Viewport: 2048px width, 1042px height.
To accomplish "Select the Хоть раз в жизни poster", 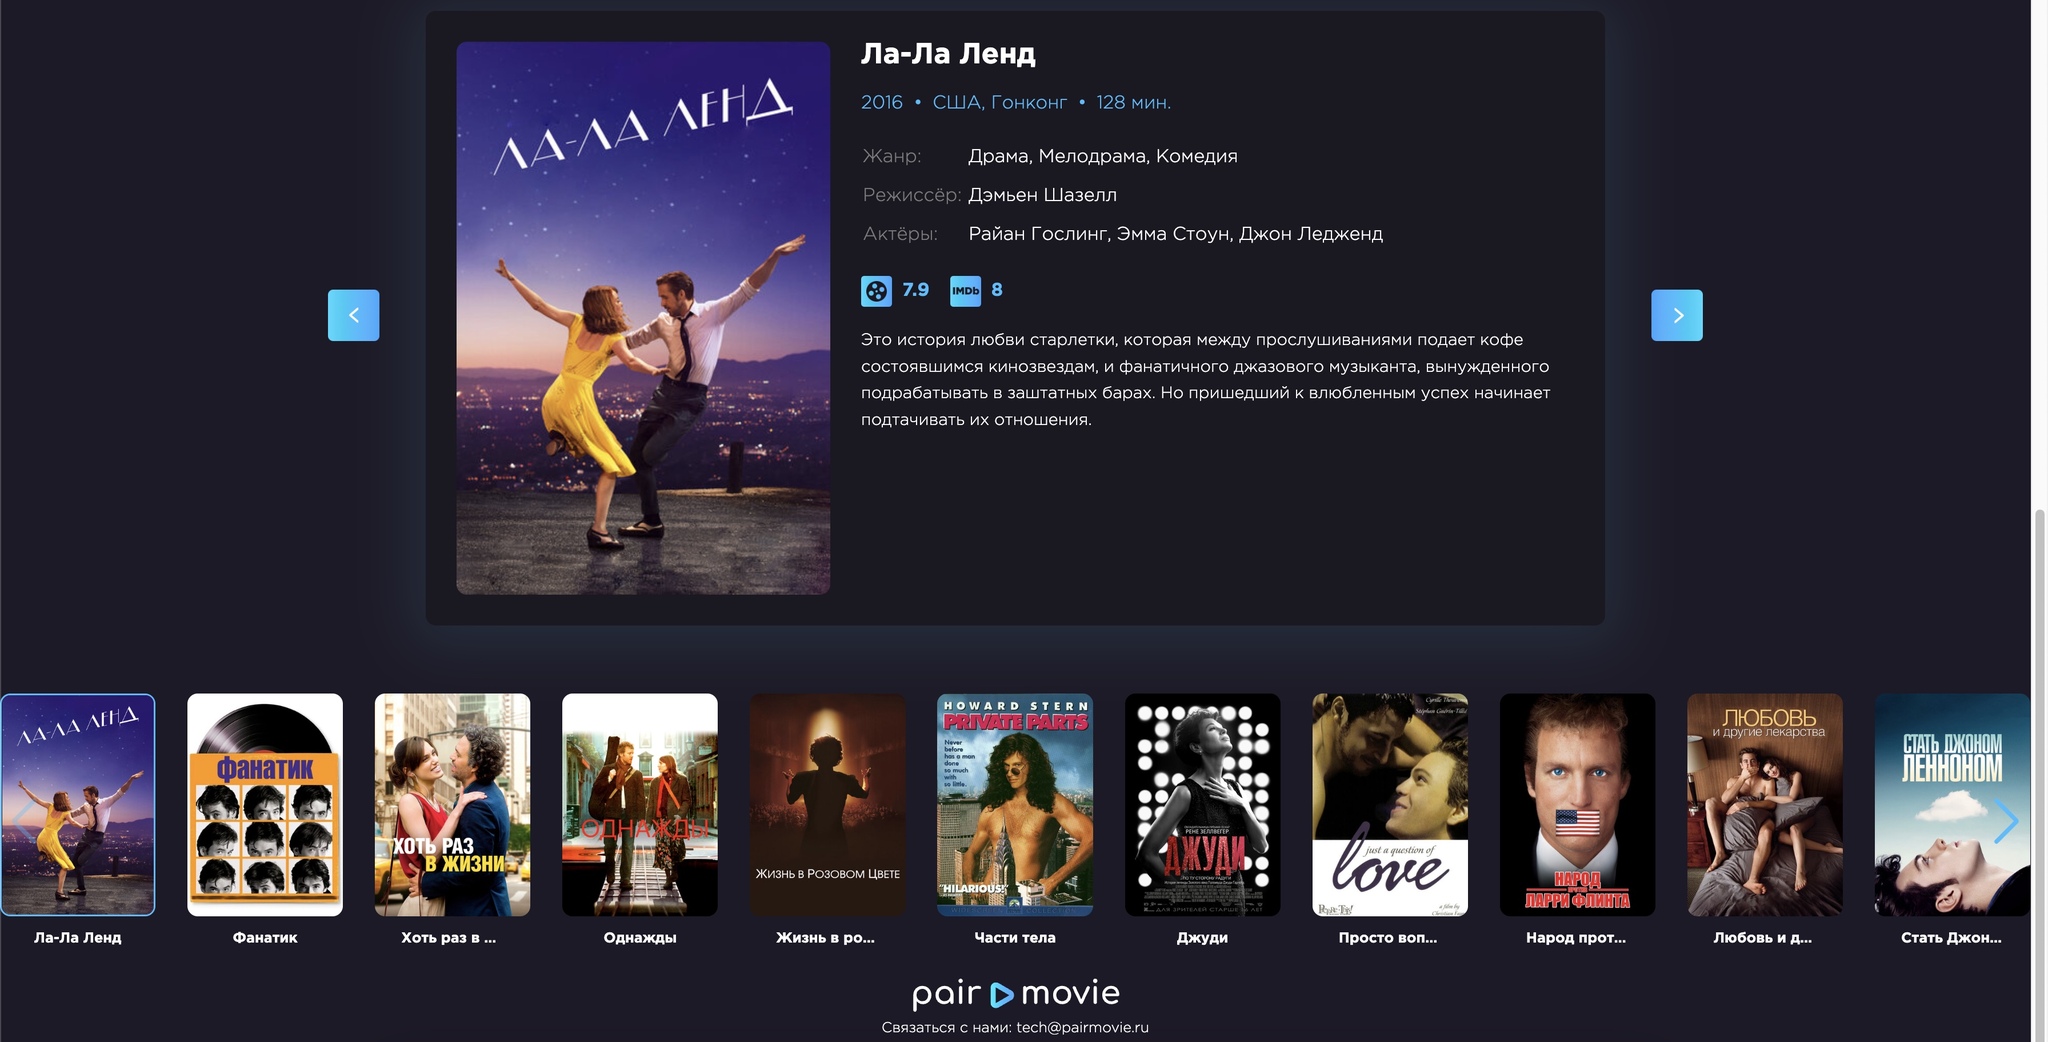I will (x=452, y=805).
